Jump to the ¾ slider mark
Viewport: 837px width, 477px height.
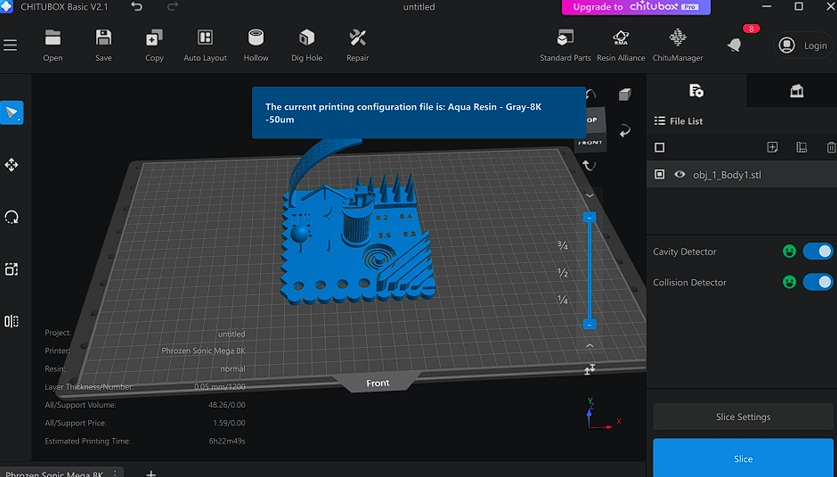(563, 245)
